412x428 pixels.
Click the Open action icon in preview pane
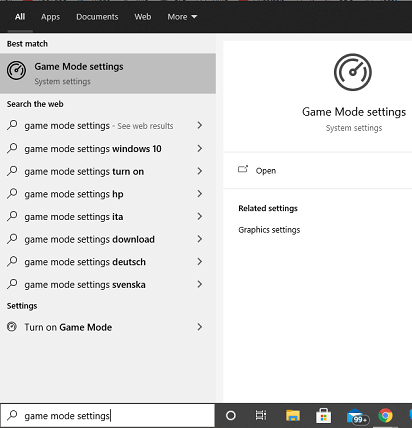pos(243,169)
